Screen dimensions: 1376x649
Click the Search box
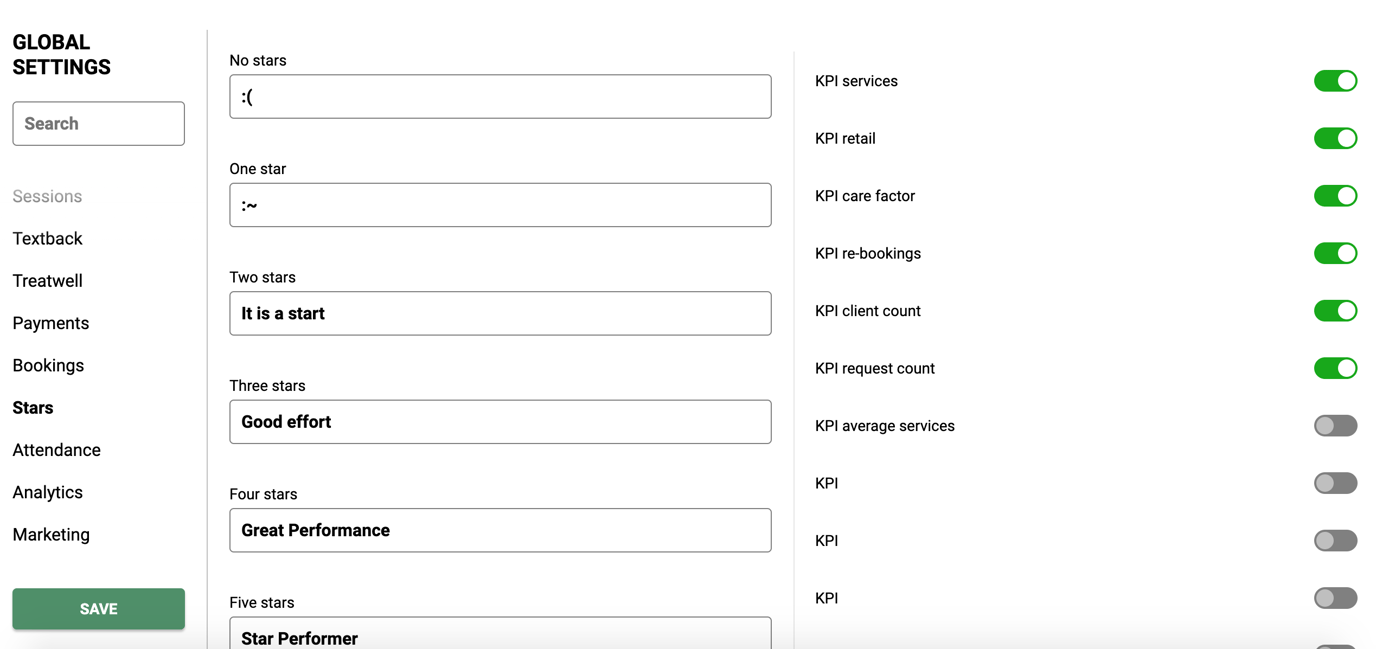coord(98,123)
